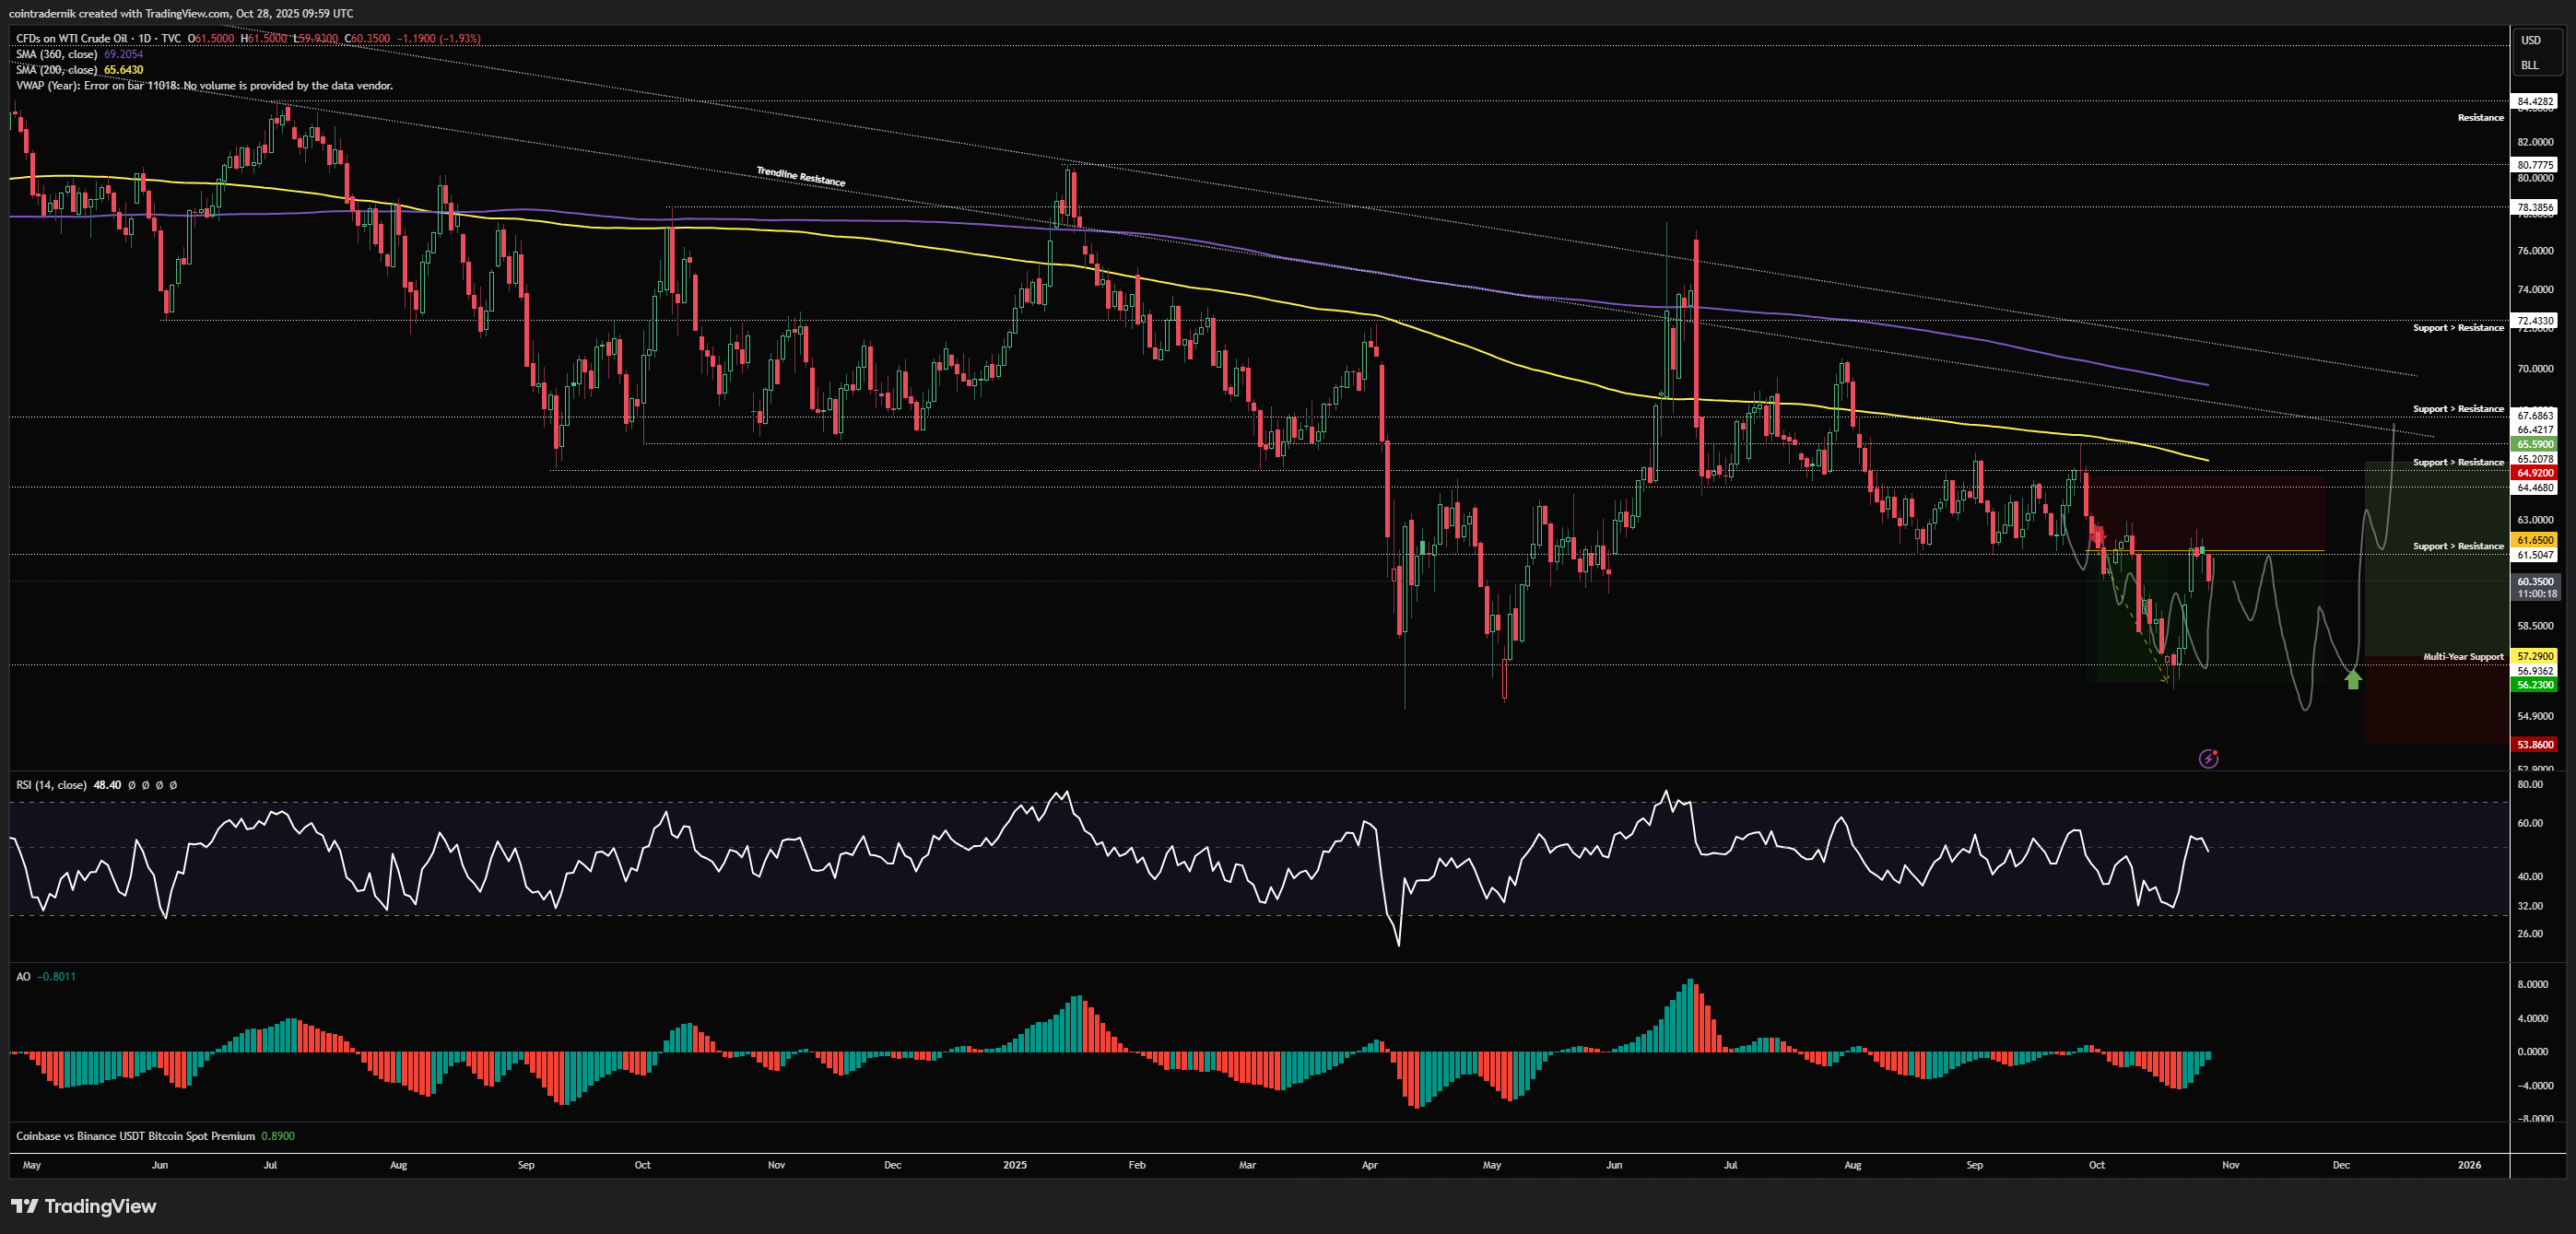
Task: Click the green 65.5900 price label
Action: [2535, 444]
